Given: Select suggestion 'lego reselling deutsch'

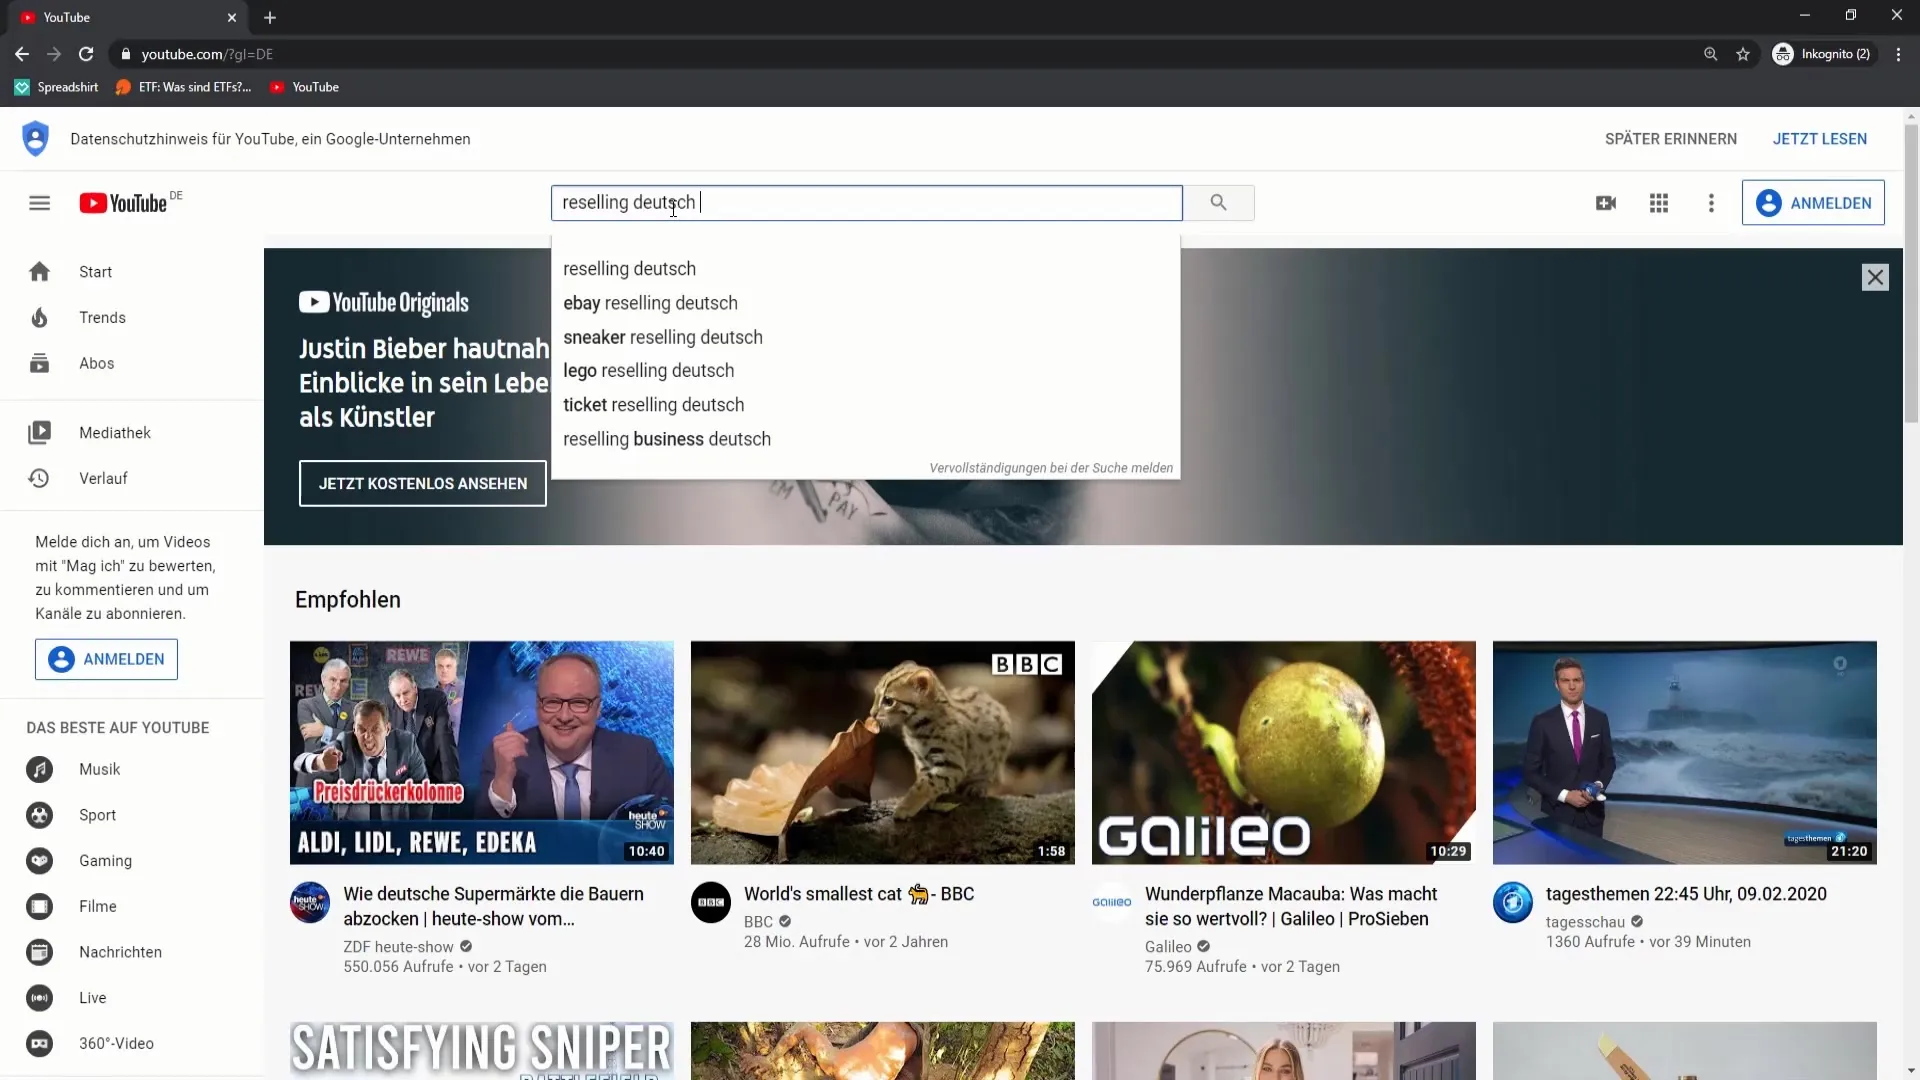Looking at the screenshot, I should (x=866, y=371).
